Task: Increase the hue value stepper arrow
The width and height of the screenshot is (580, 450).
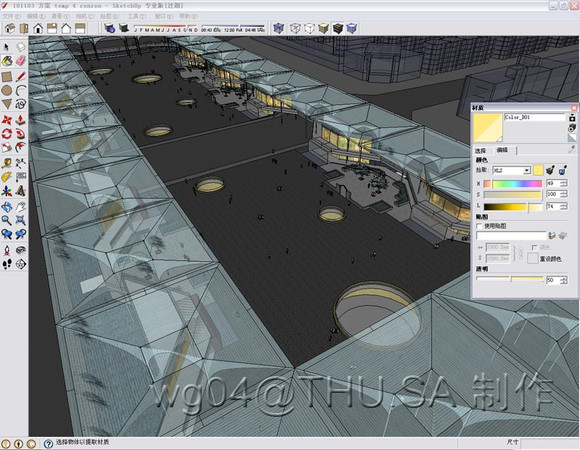Action: pyautogui.click(x=564, y=182)
